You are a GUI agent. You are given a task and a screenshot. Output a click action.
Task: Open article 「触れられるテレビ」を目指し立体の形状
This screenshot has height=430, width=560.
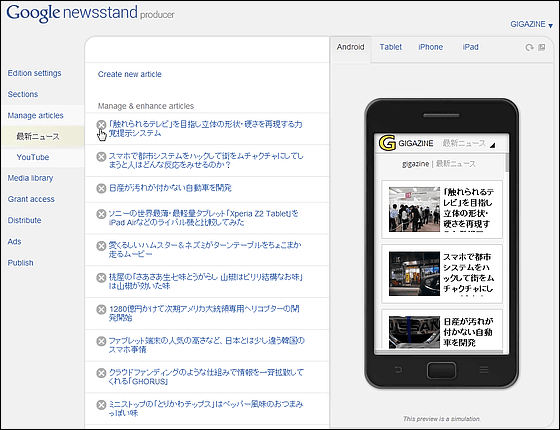205,129
